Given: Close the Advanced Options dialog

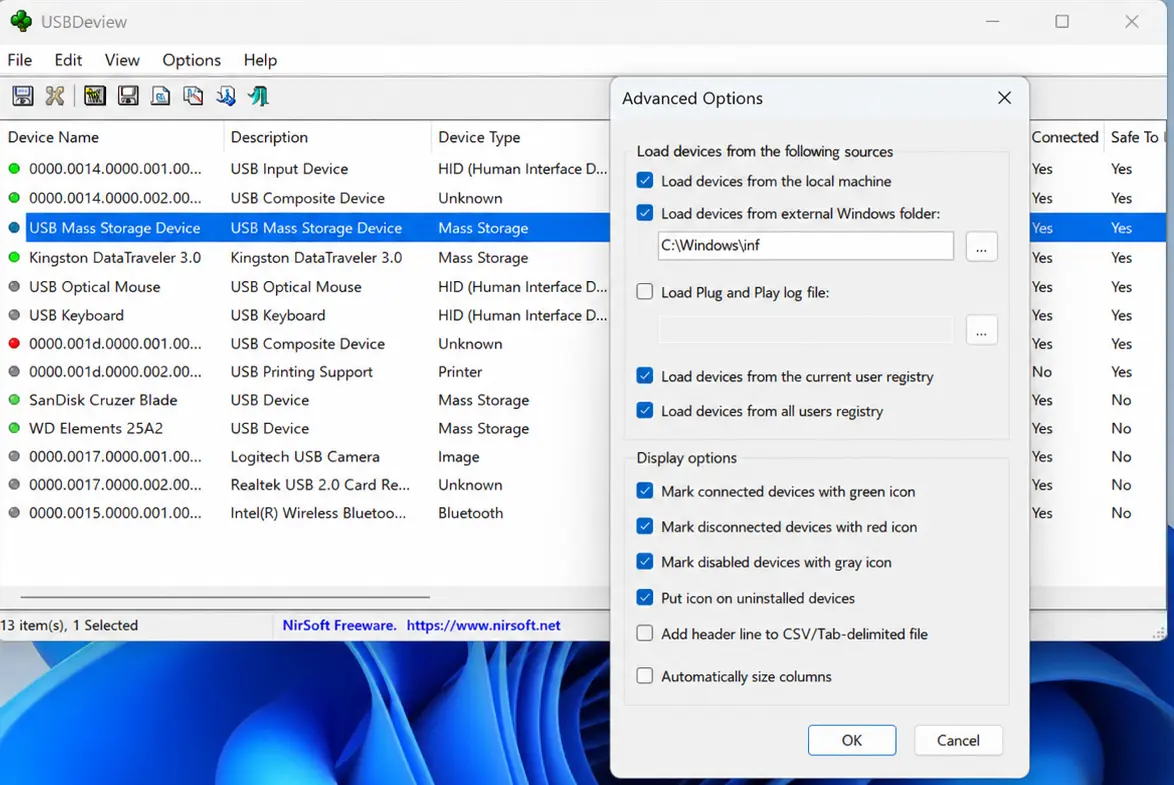Looking at the screenshot, I should pyautogui.click(x=1005, y=98).
